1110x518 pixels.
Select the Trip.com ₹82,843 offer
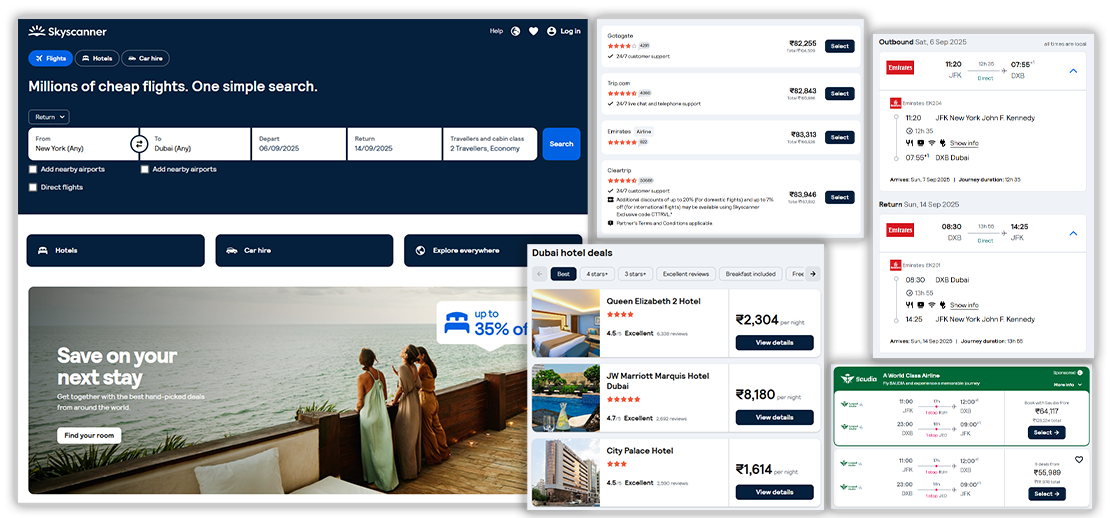coord(840,93)
